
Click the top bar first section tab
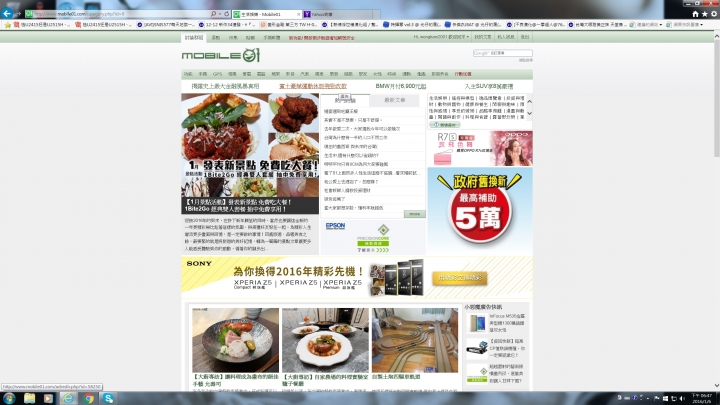[194, 38]
